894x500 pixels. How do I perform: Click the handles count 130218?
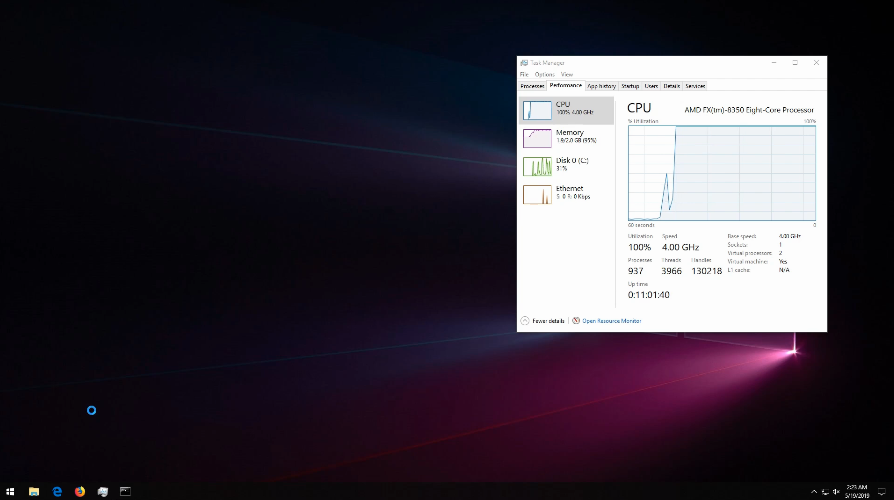tap(706, 271)
